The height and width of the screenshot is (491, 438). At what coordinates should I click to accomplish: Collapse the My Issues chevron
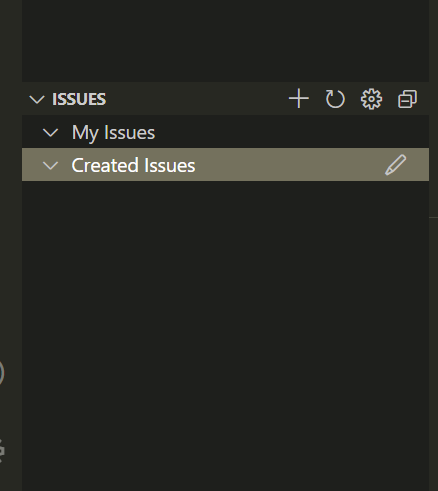[x=51, y=133]
